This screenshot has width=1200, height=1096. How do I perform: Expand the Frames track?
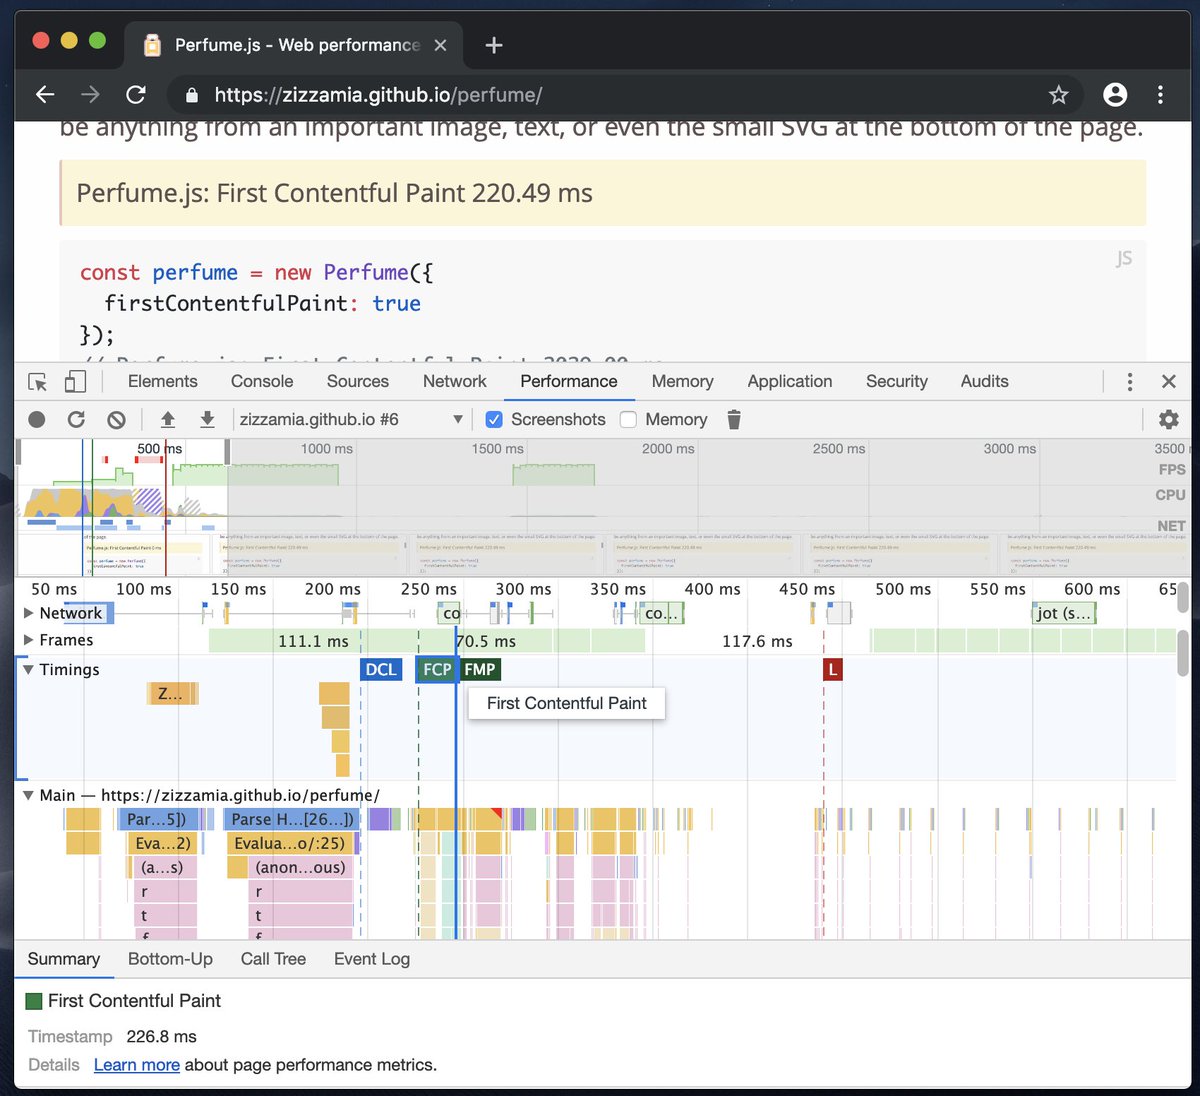click(29, 640)
